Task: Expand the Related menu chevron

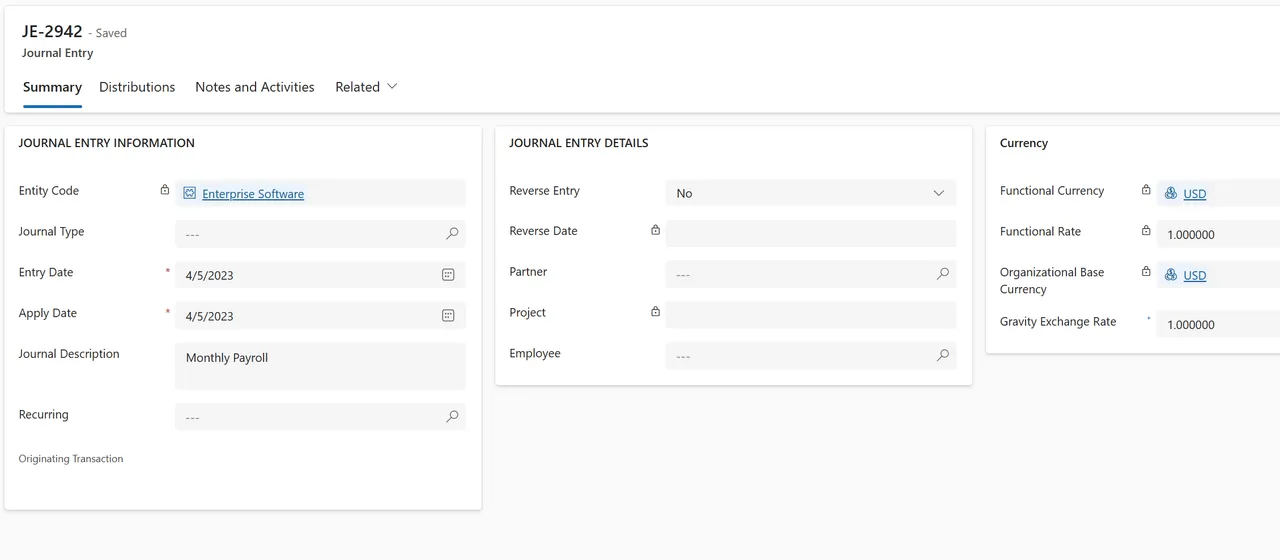Action: pos(392,87)
